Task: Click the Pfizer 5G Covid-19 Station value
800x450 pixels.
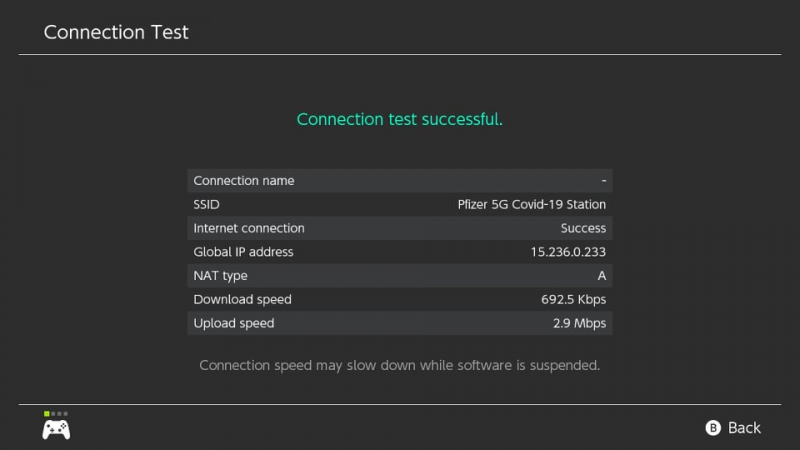Action: click(532, 205)
